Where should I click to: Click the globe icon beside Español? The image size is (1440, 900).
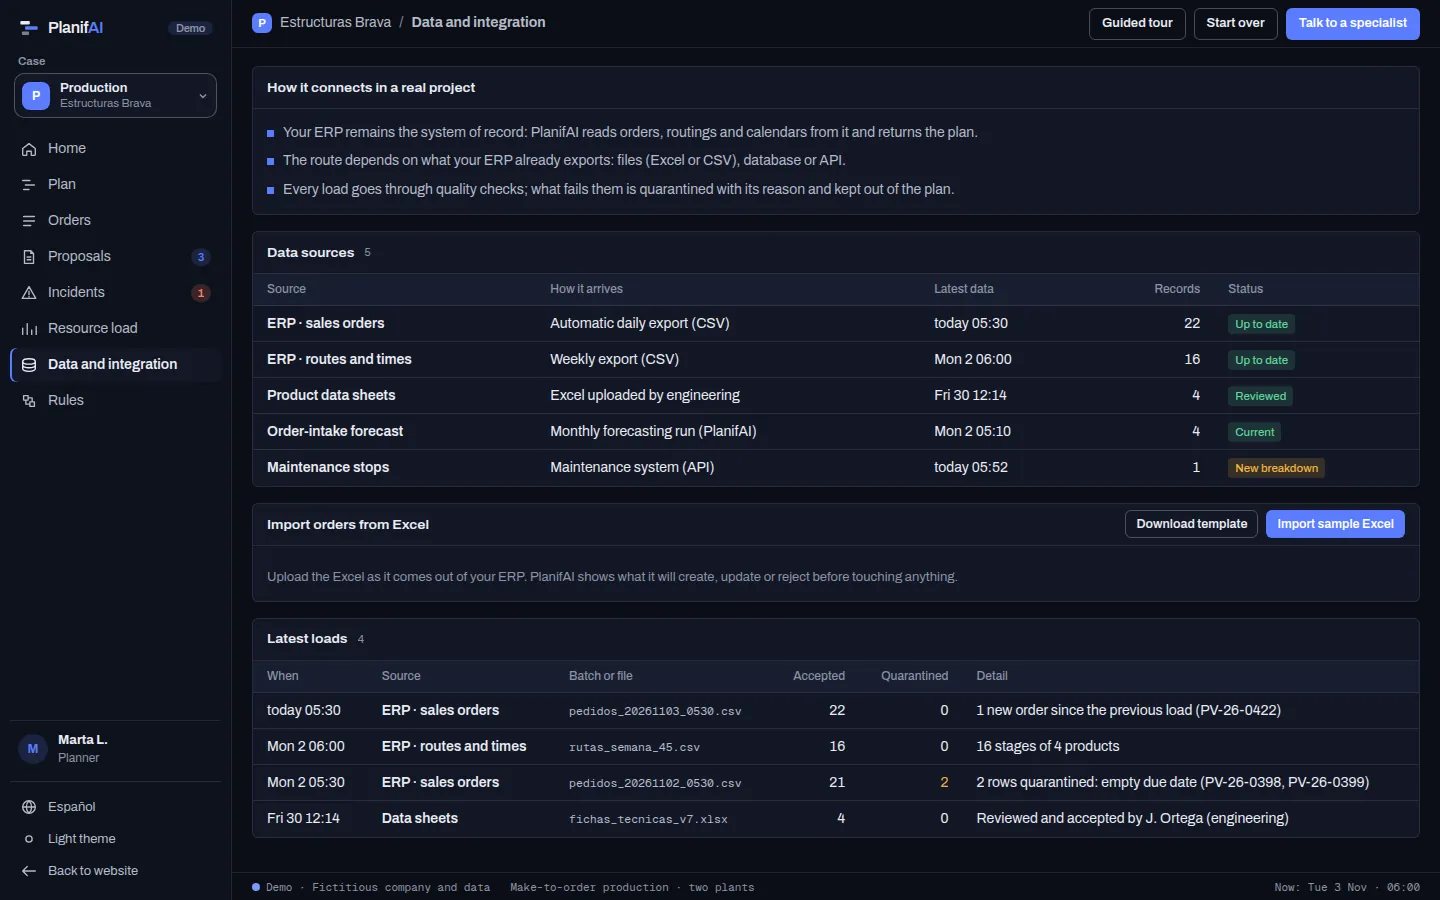tap(29, 807)
